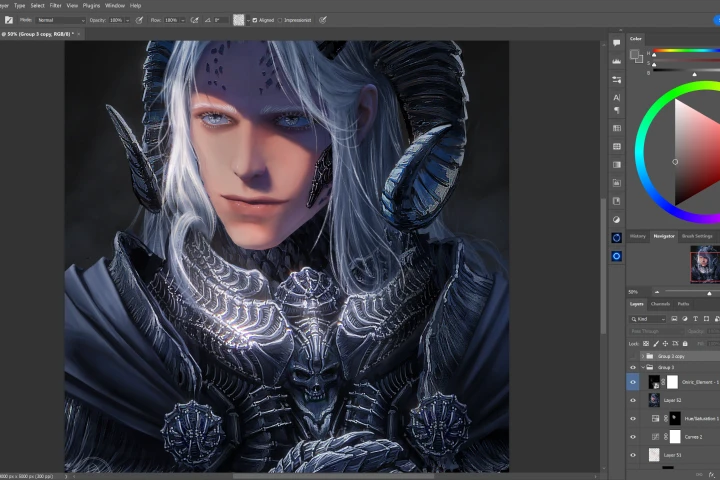Viewport: 720px width, 480px height.
Task: Filter layers by pixel layers icon
Action: point(674,319)
